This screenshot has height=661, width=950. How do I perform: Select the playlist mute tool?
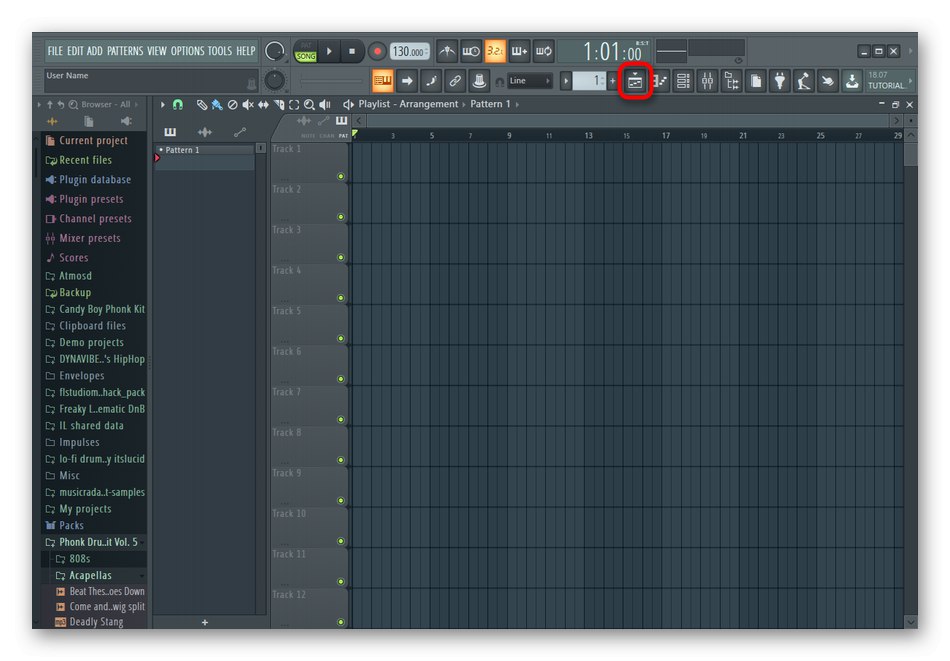coord(248,105)
